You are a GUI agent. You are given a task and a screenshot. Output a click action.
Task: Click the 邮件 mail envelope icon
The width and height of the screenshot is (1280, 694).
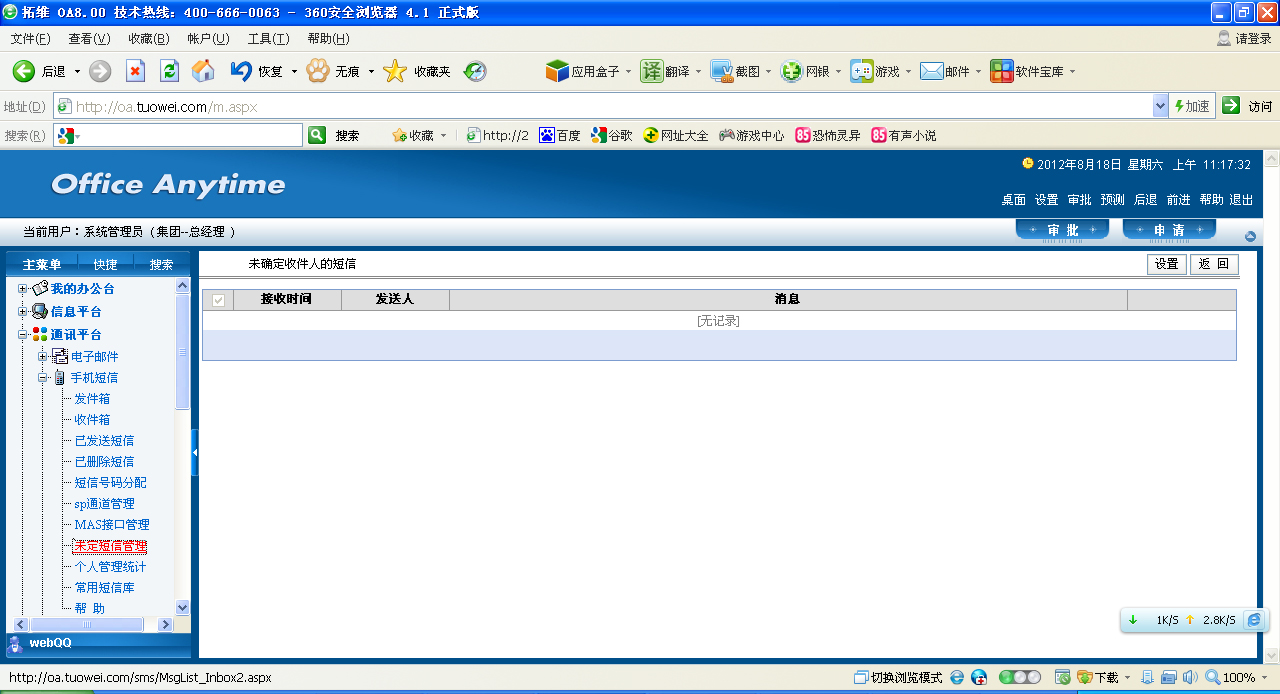[932, 72]
